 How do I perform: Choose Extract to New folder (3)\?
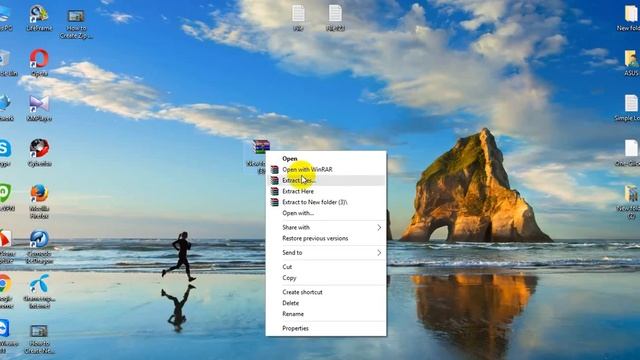(x=315, y=202)
